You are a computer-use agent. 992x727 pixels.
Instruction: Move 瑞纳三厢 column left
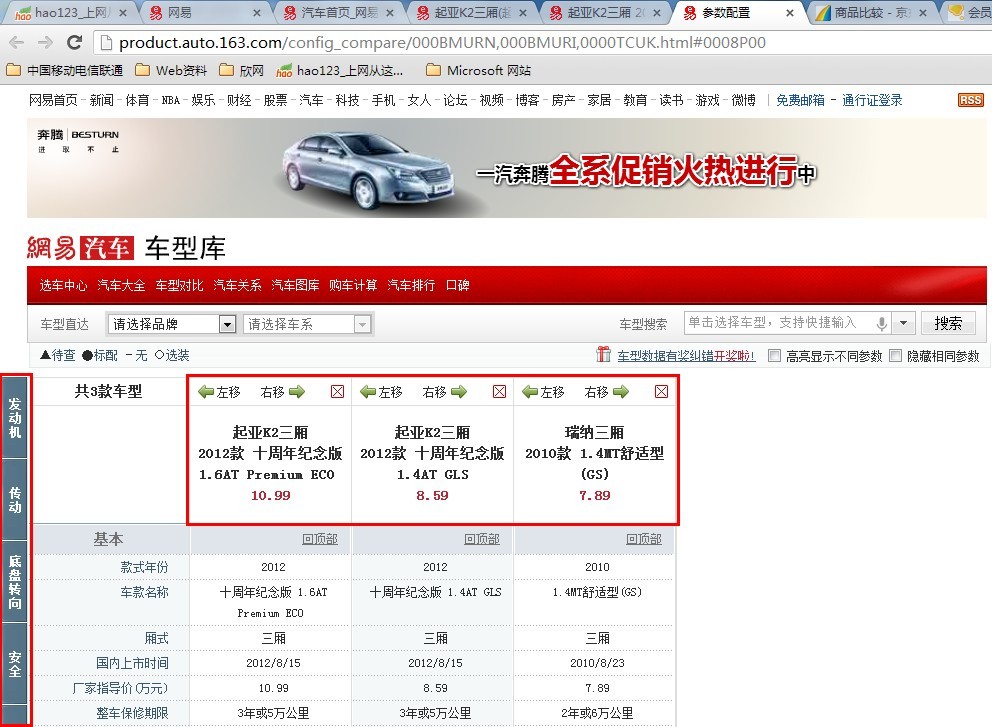pos(543,392)
